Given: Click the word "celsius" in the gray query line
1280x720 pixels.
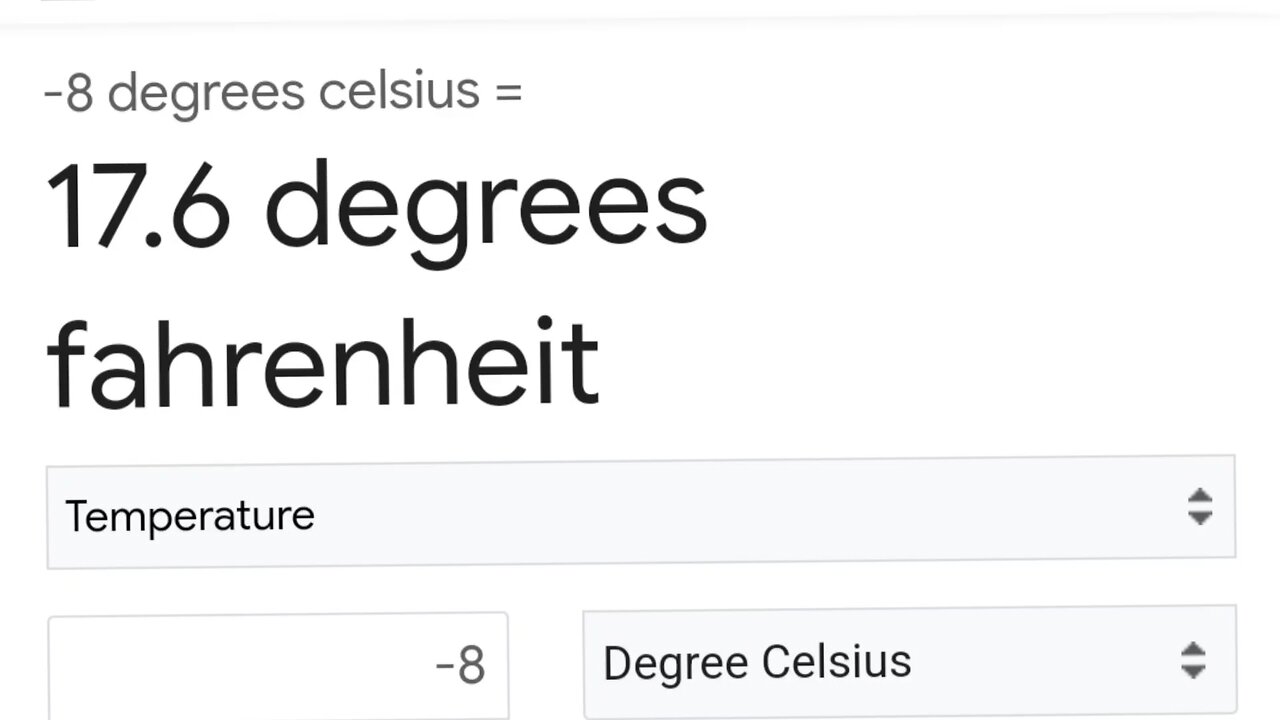Looking at the screenshot, I should (399, 92).
